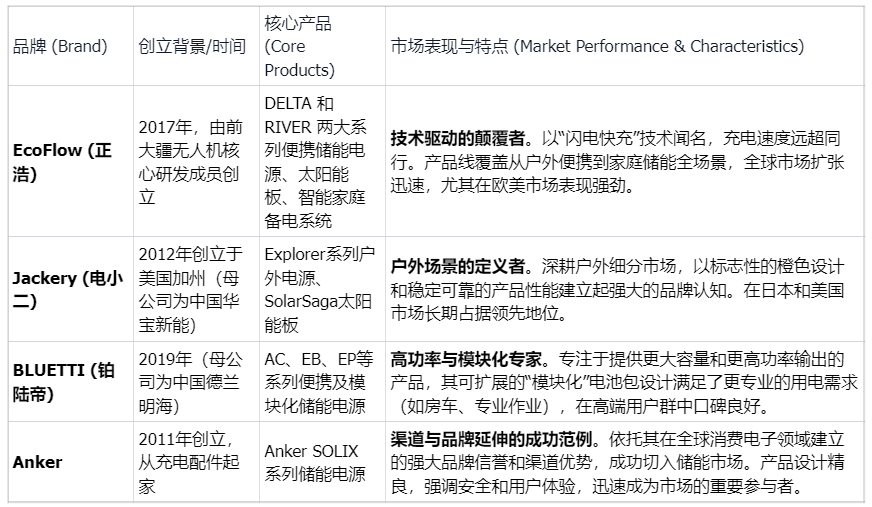Select the EcoFlow (正浩) brand cell

pos(62,162)
